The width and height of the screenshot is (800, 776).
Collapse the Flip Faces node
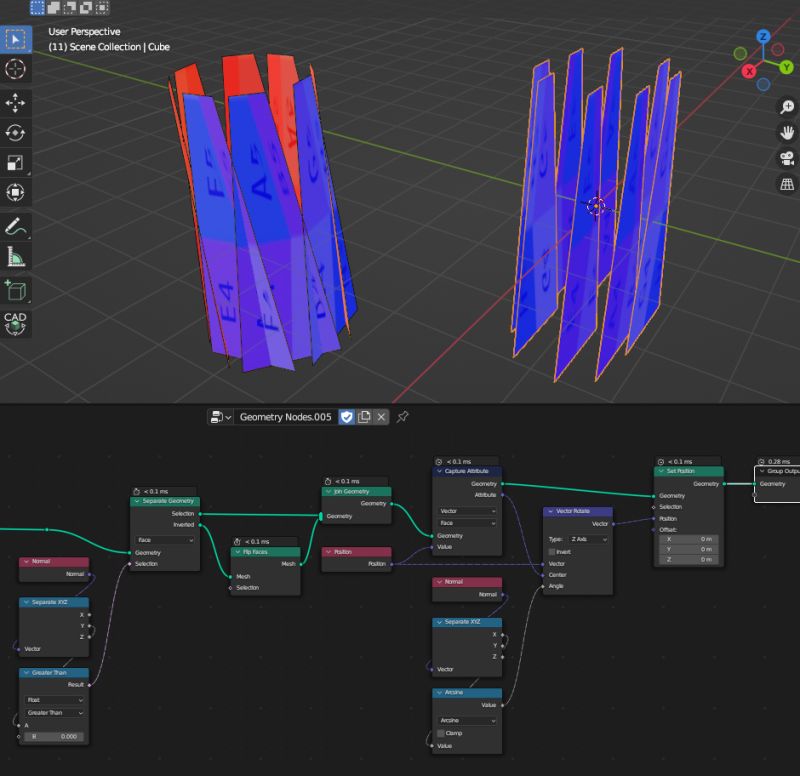pos(238,552)
